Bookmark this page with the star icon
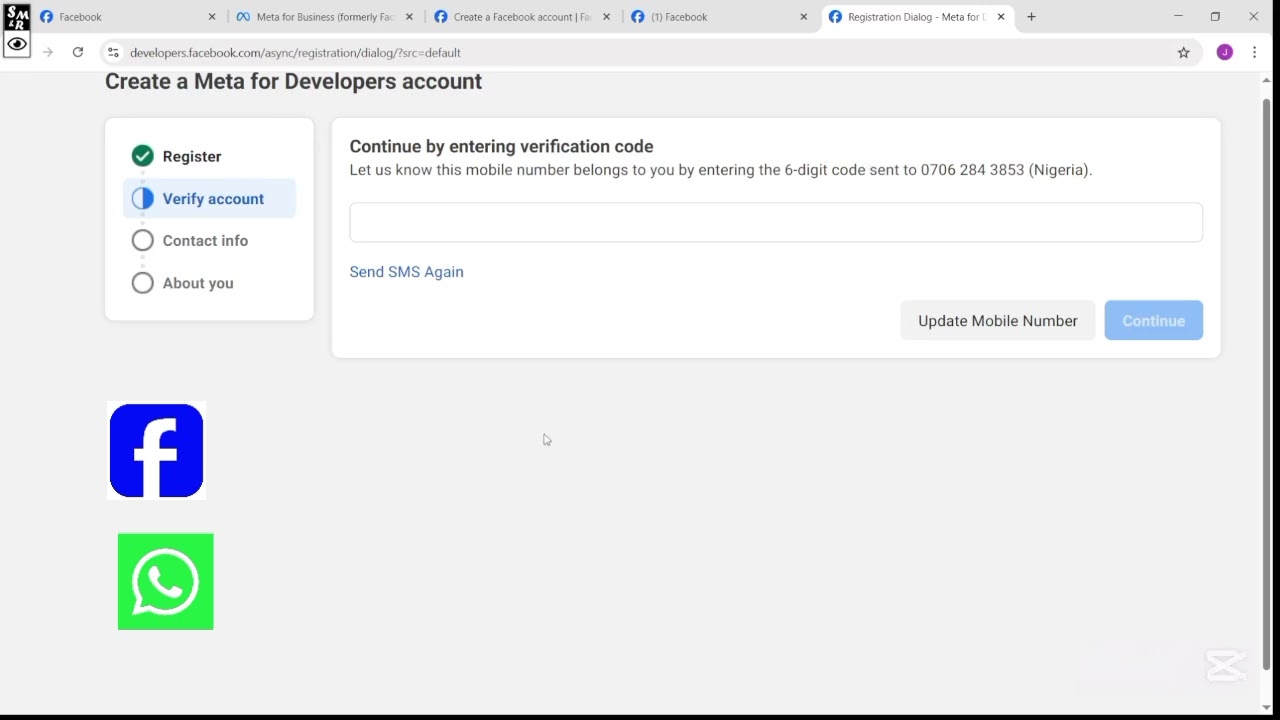Image resolution: width=1280 pixels, height=720 pixels. click(1184, 52)
